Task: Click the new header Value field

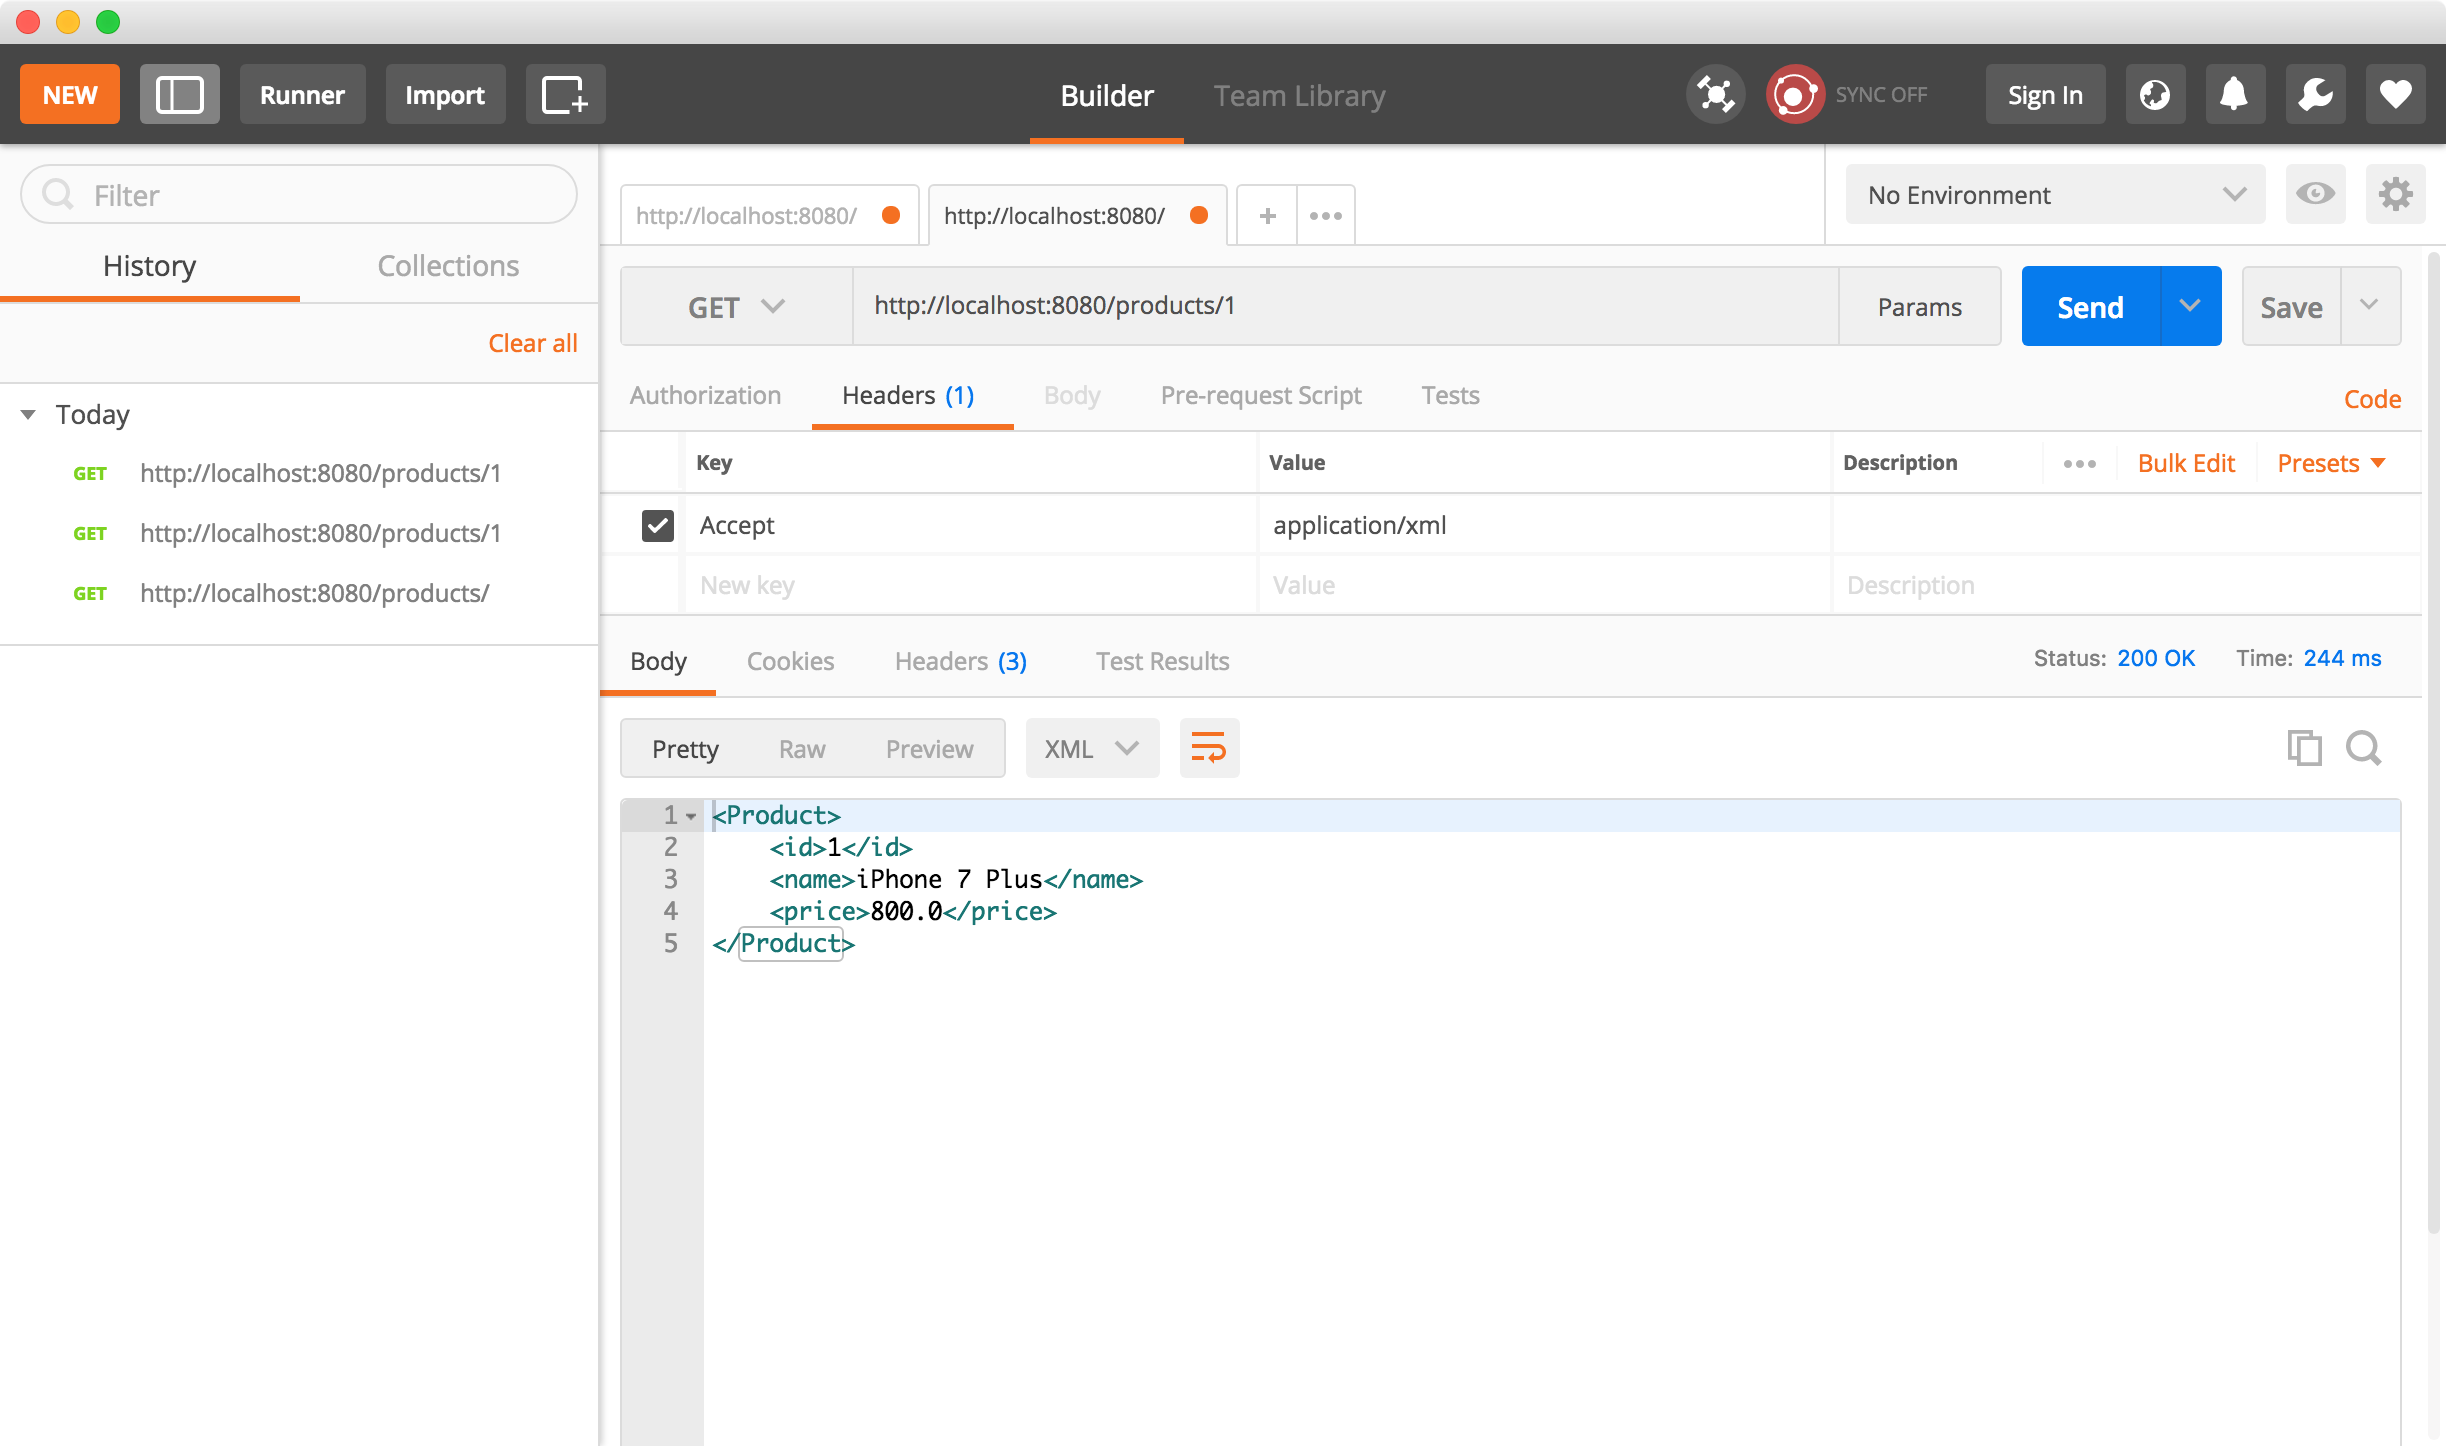Action: pyautogui.click(x=1544, y=585)
